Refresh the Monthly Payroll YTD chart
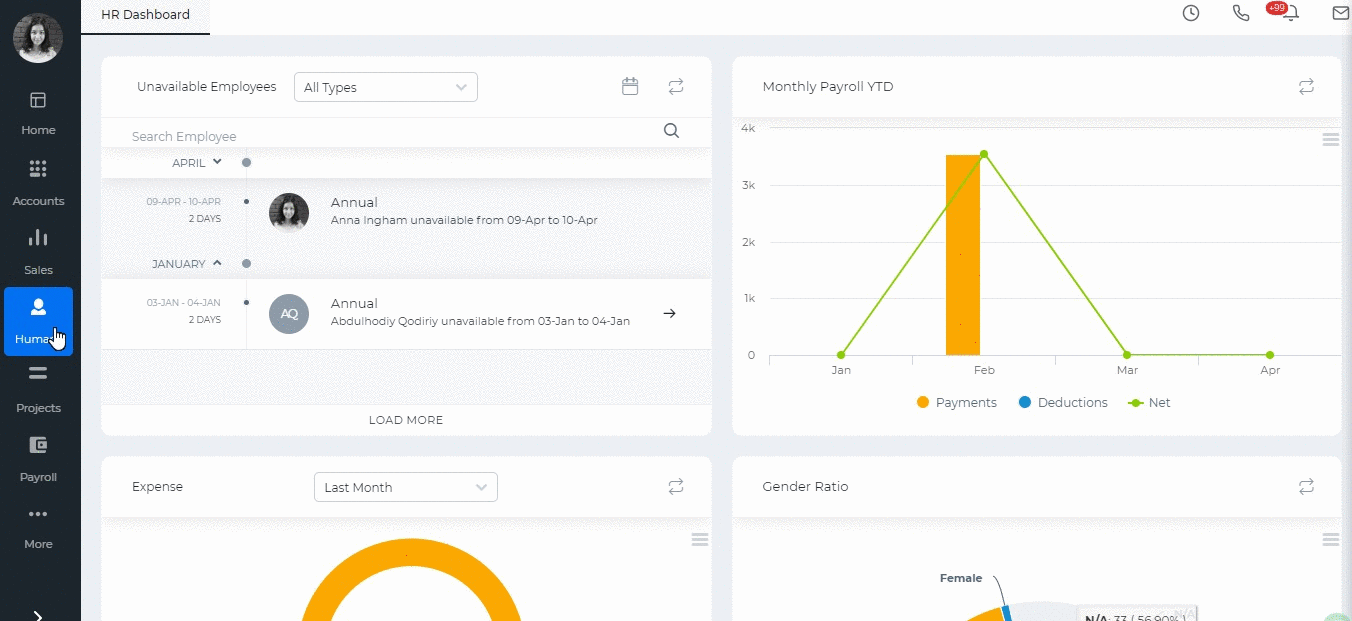 point(1306,87)
